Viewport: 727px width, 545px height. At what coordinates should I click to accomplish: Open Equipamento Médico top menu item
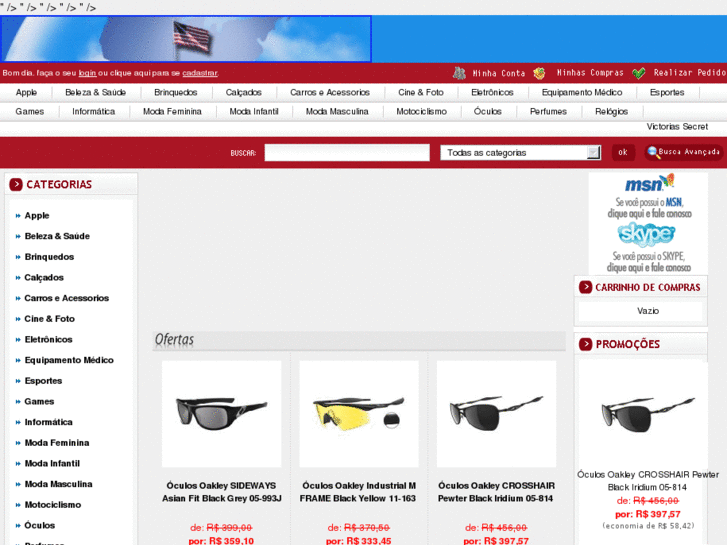pos(582,92)
